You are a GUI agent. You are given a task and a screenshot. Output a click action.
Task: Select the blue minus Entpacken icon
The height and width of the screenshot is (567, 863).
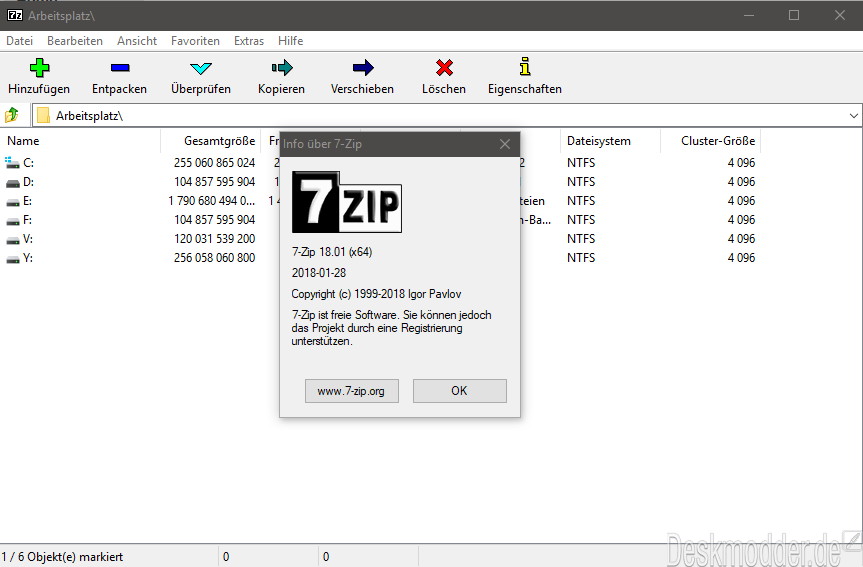[x=119, y=68]
